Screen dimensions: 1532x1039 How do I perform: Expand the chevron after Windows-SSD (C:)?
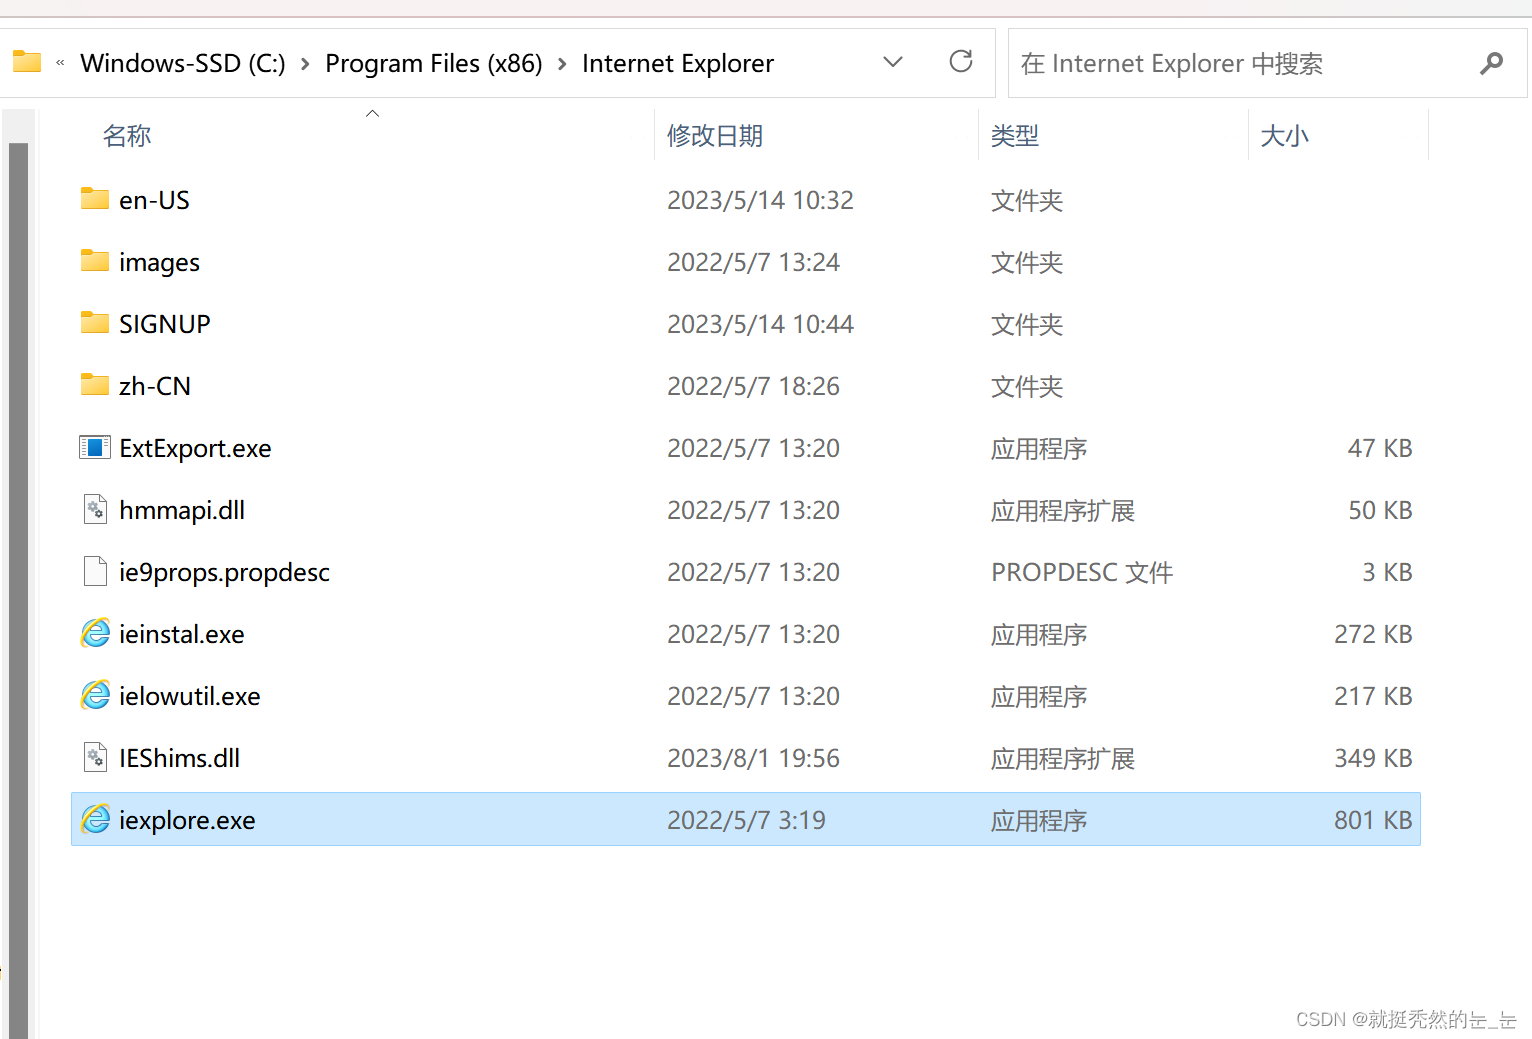point(305,64)
